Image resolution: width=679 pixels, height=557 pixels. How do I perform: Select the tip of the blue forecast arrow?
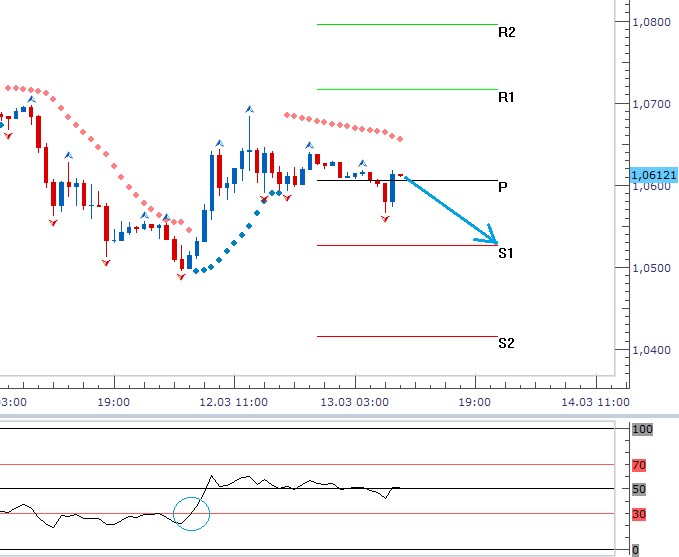tap(495, 242)
